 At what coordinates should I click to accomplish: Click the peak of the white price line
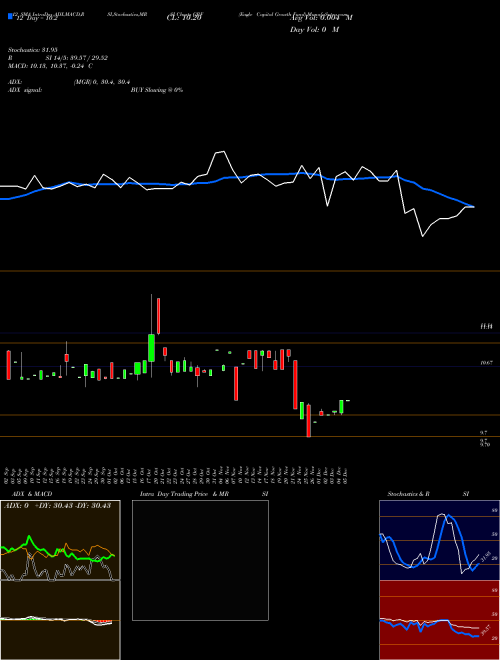point(223,152)
